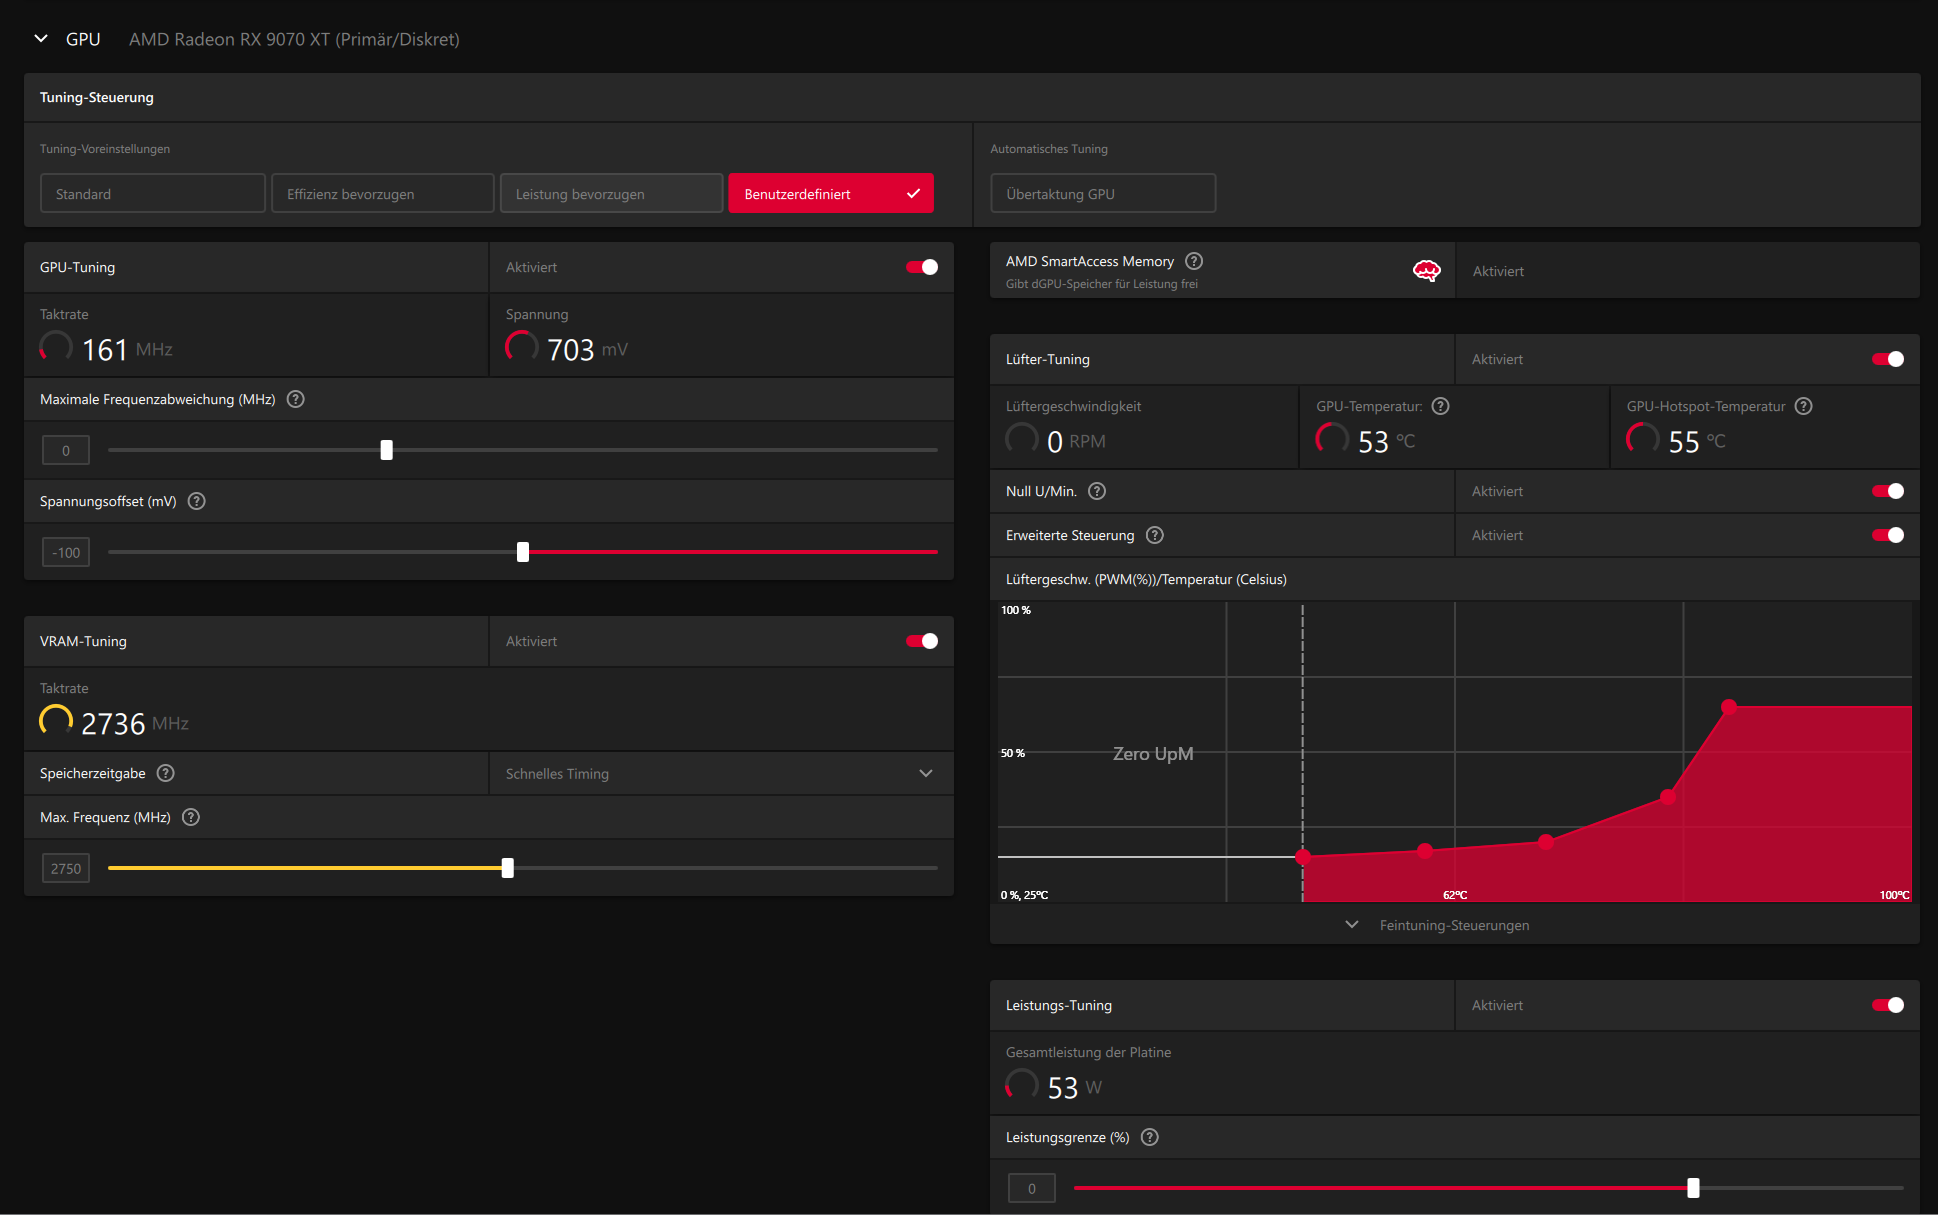
Task: Turn off Null U/Min. toggle
Action: (x=1888, y=491)
